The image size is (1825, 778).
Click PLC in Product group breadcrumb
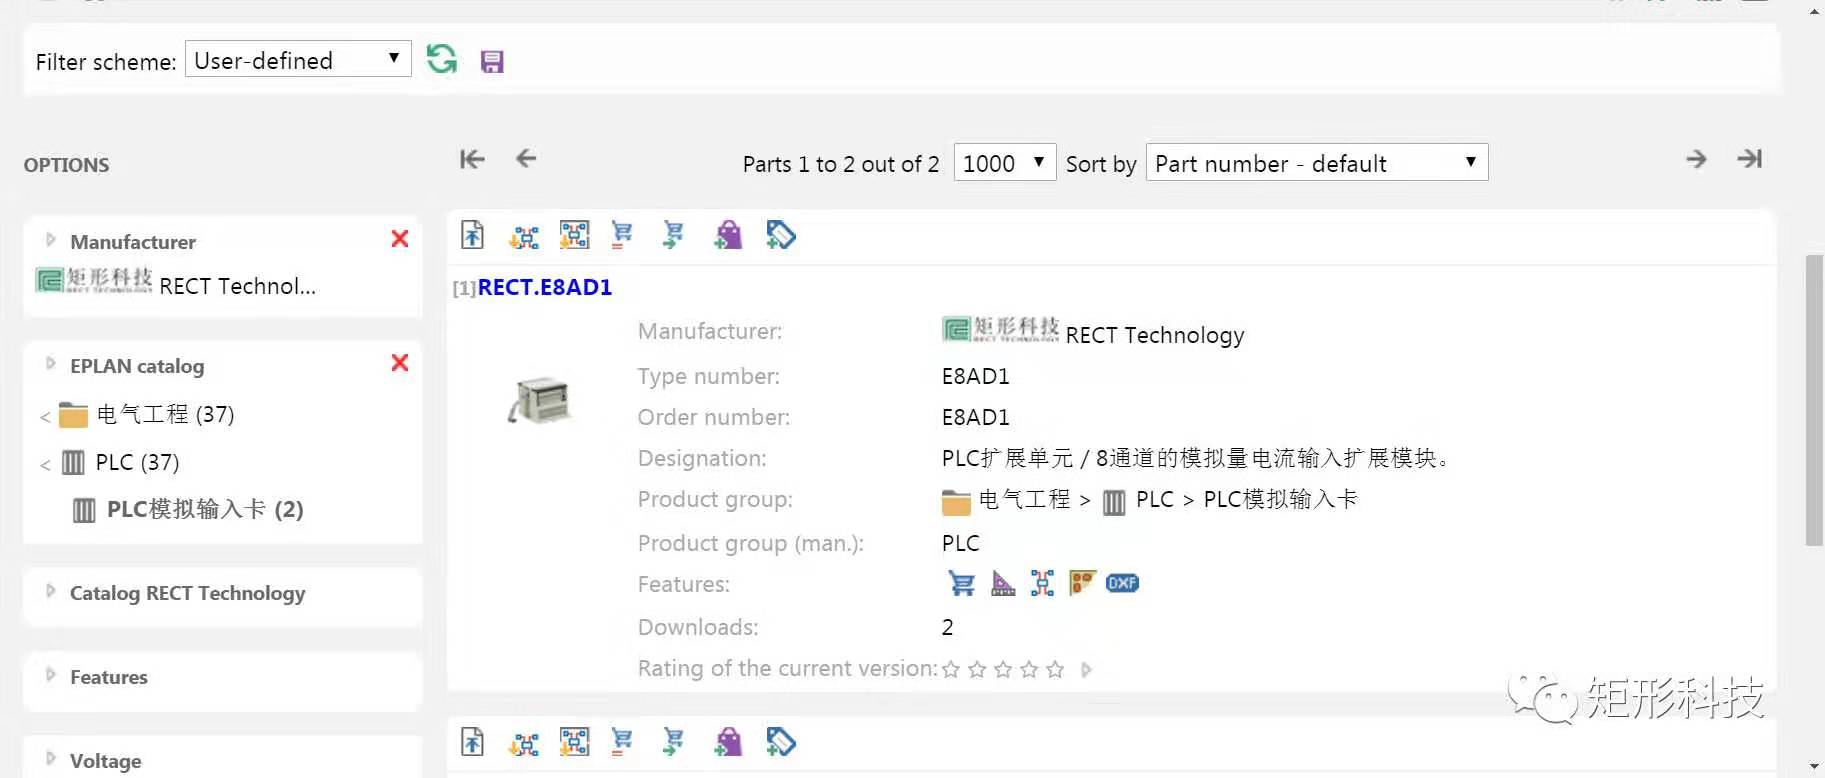pyautogui.click(x=1154, y=499)
